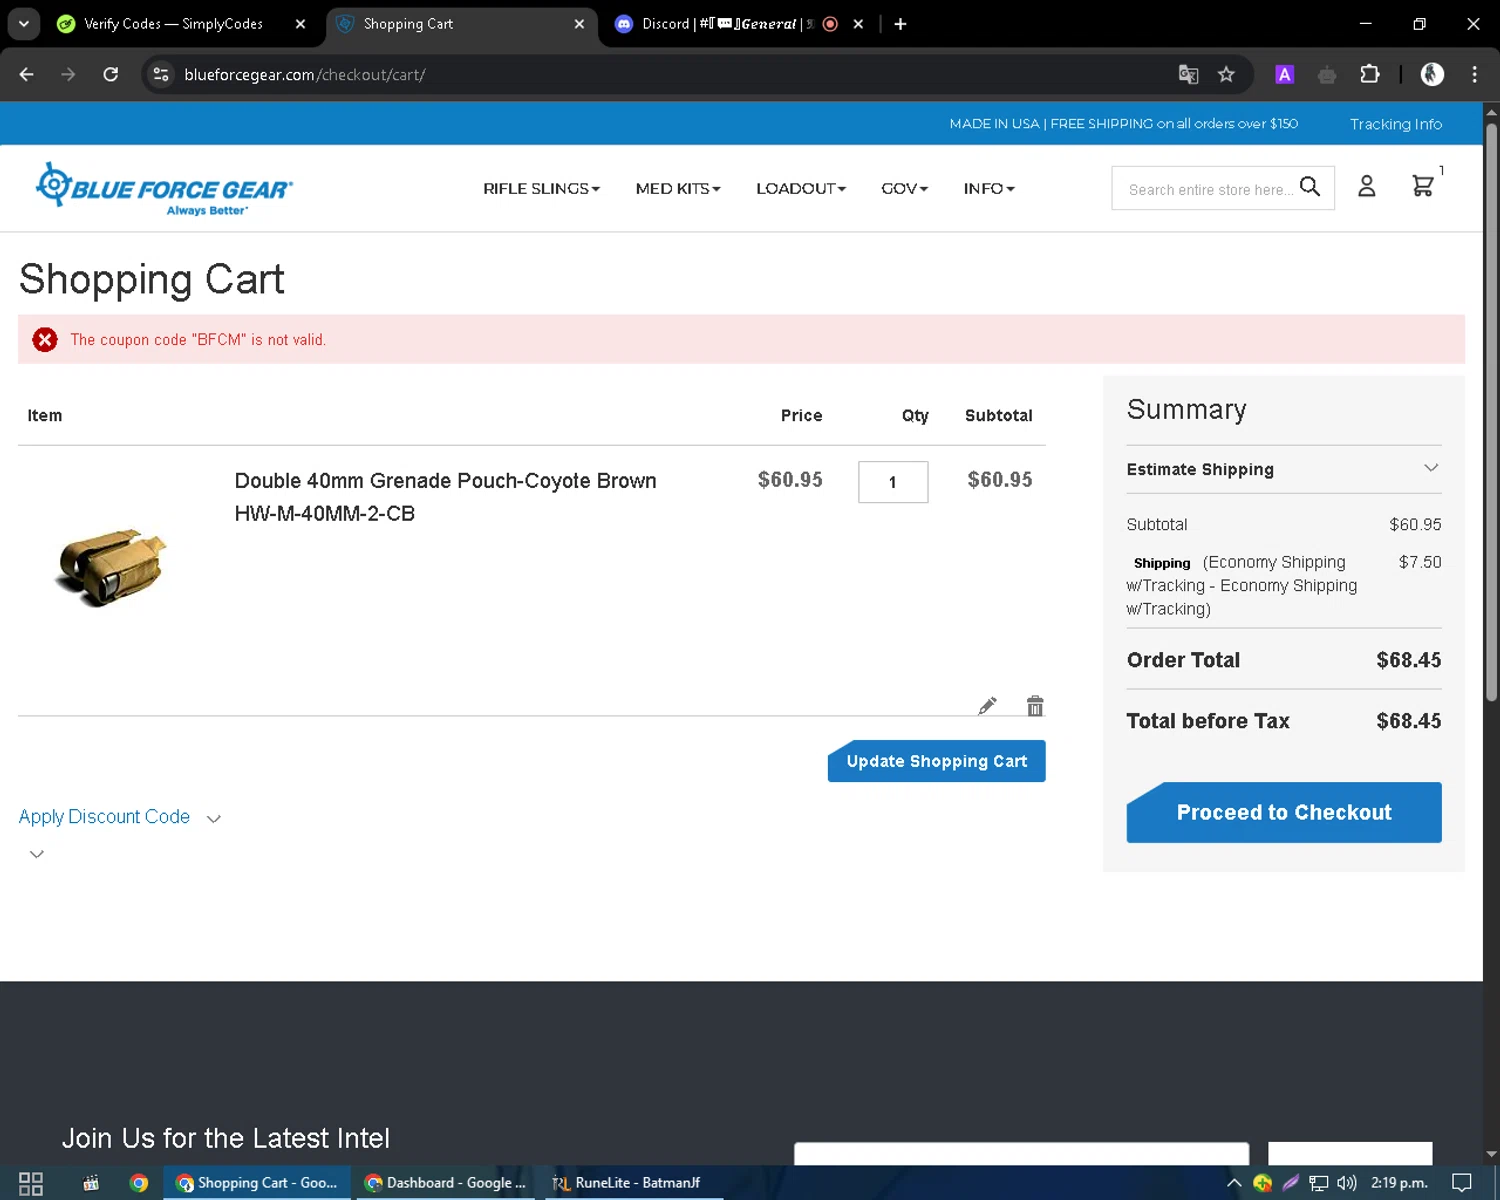Click the chevron below Apply Discount Code
The image size is (1500, 1200).
37,854
